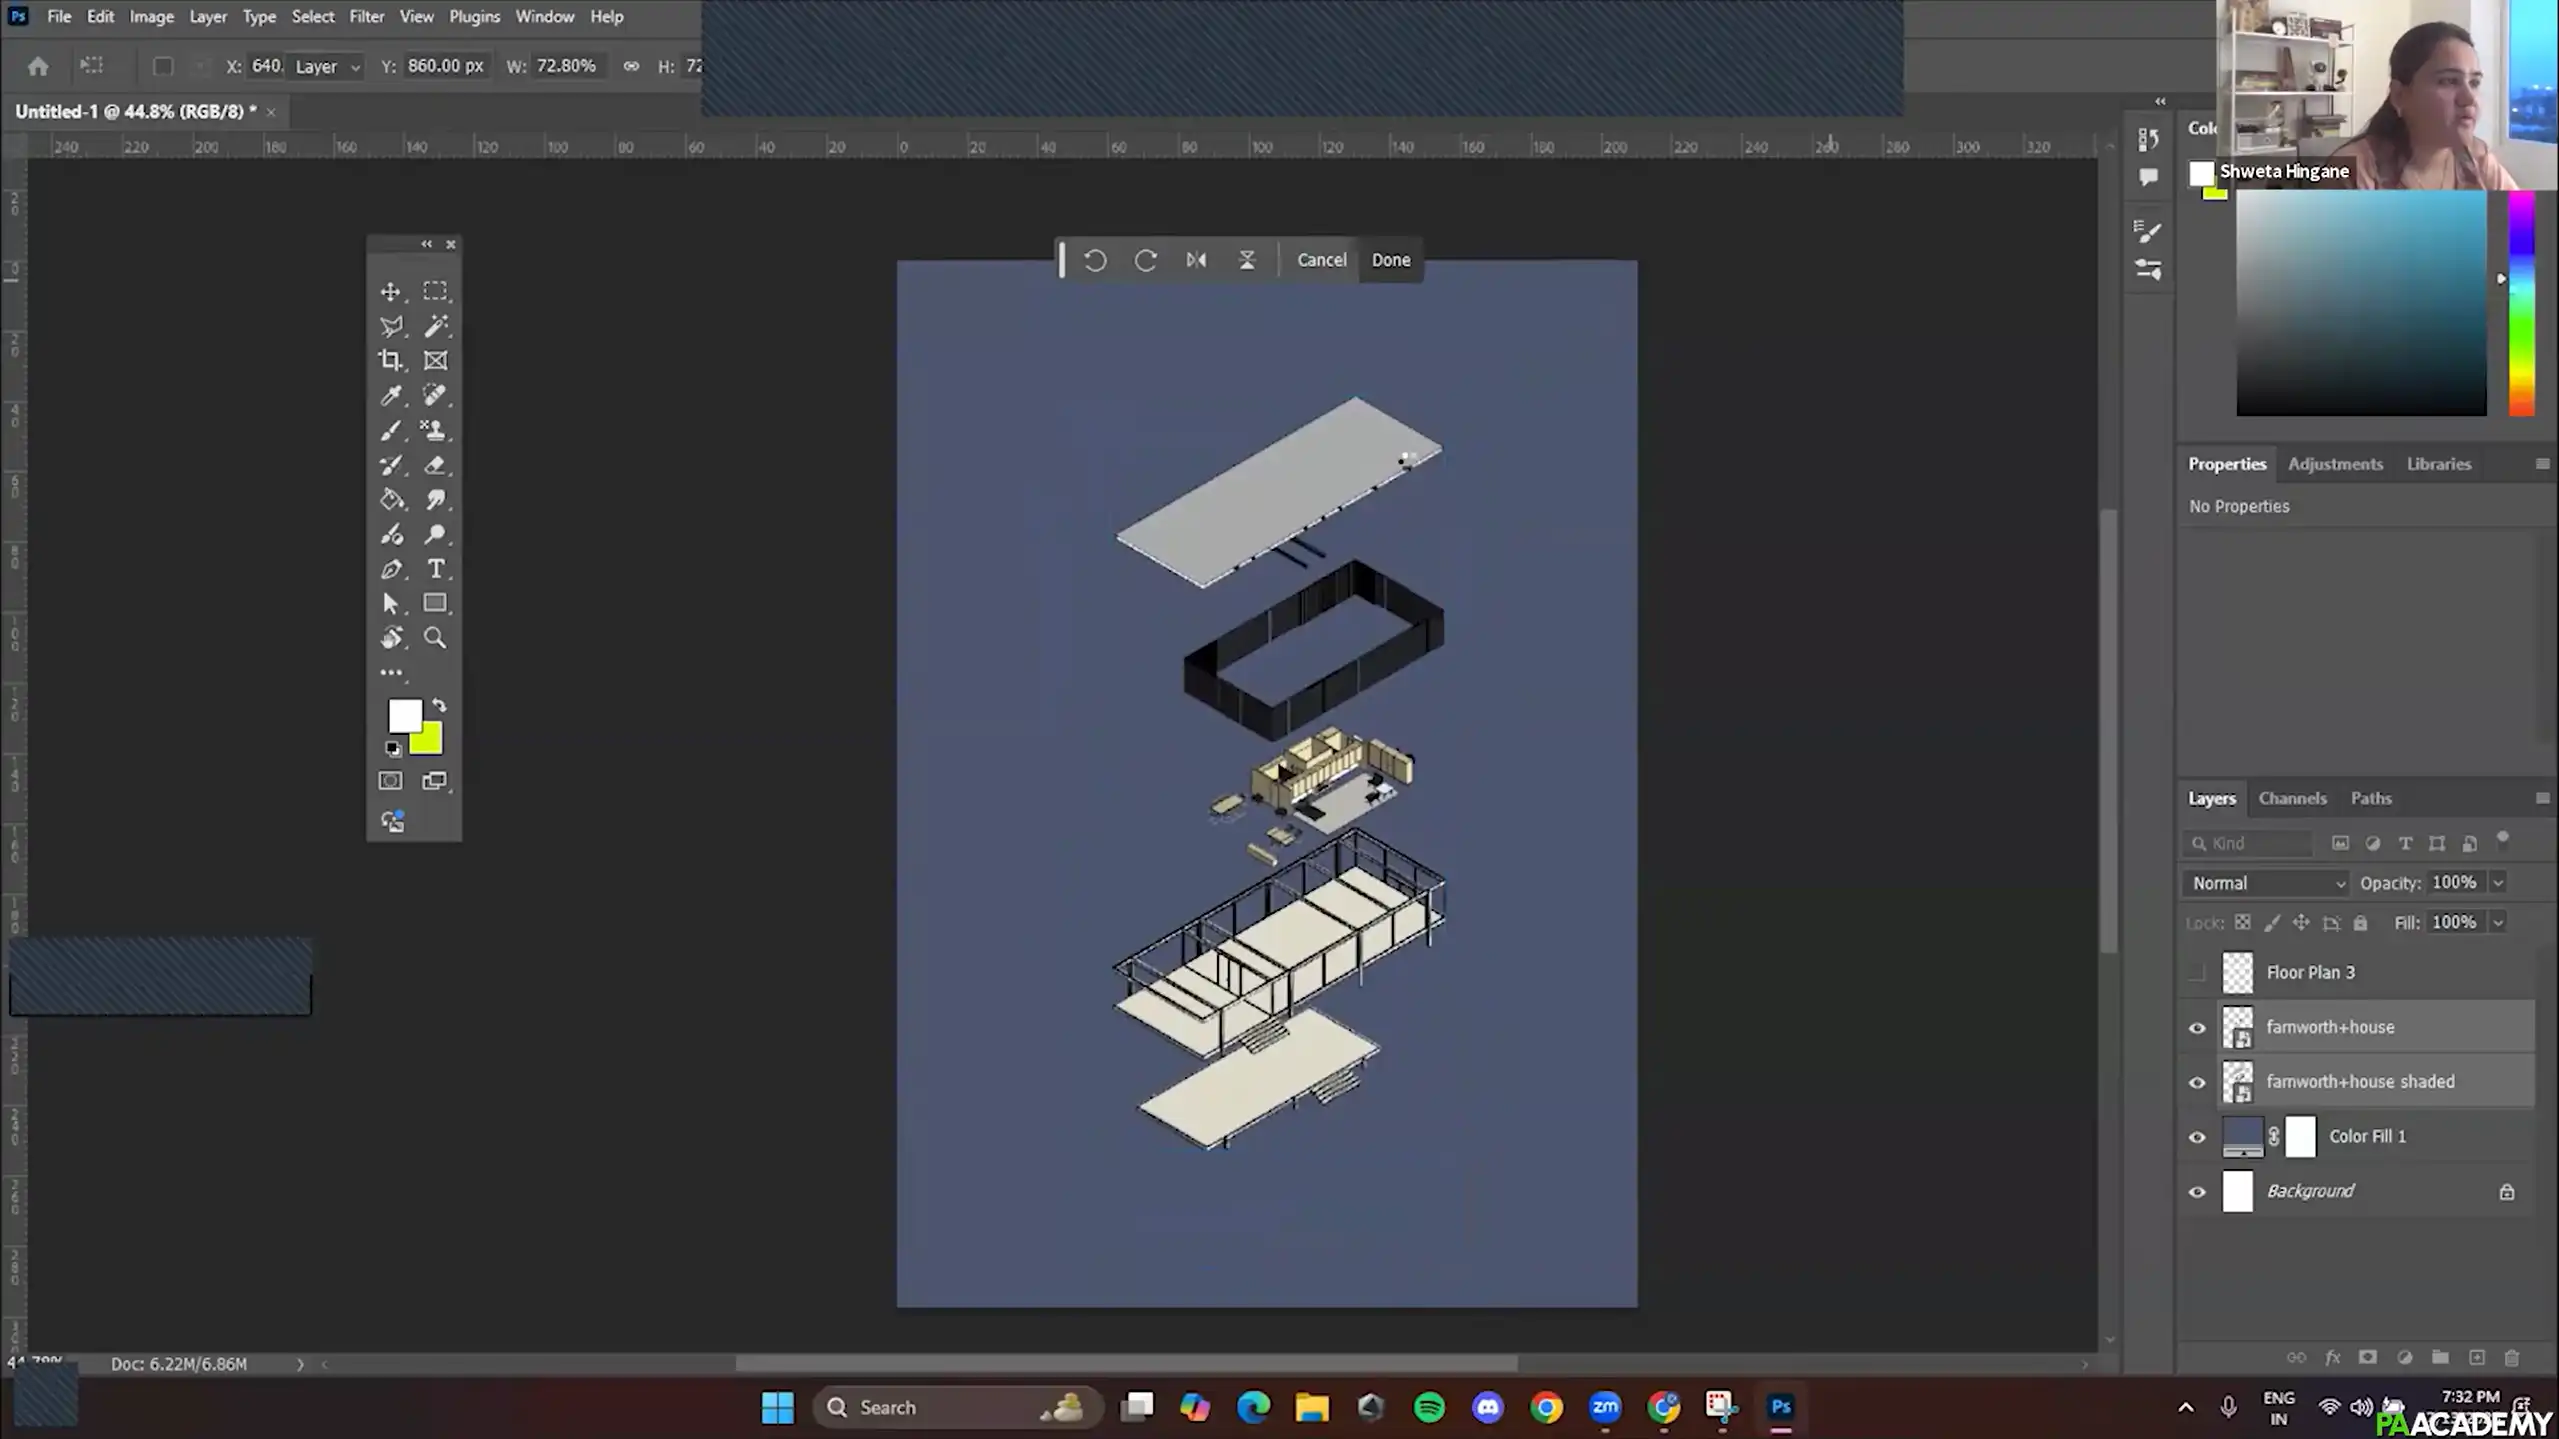This screenshot has width=2559, height=1439.
Task: Flip the transform vertically
Action: 1247,260
